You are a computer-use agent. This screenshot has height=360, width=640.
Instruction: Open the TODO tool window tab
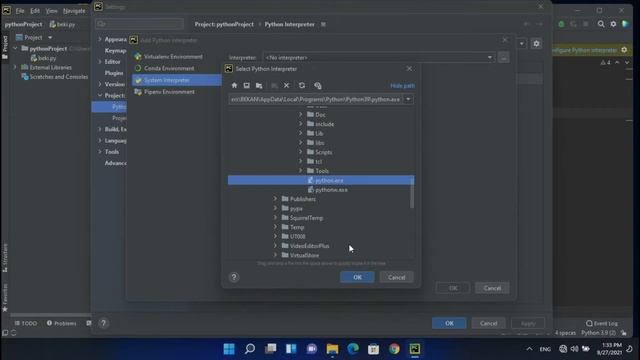click(x=26, y=323)
